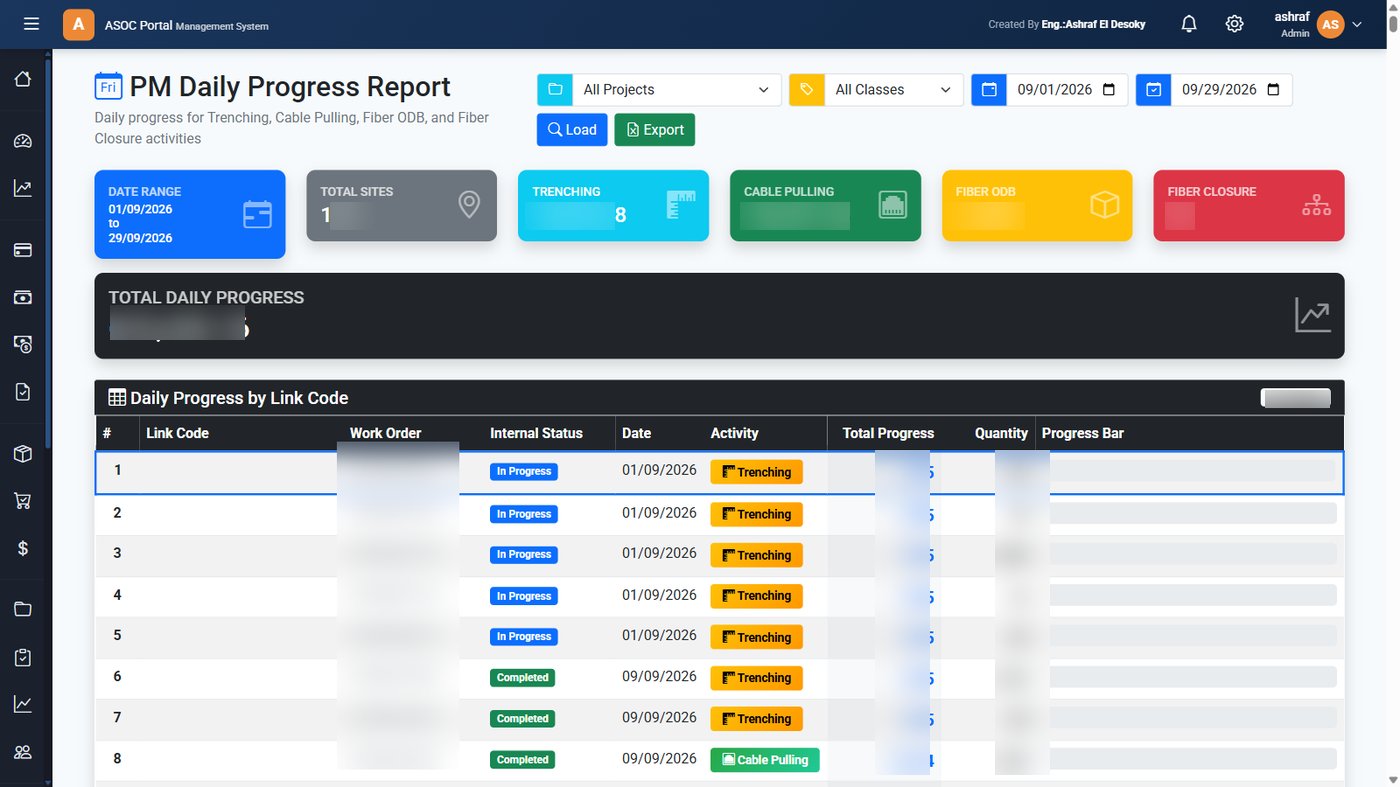Click the Total Sites summary card
This screenshot has width=1400, height=787.
(x=401, y=205)
